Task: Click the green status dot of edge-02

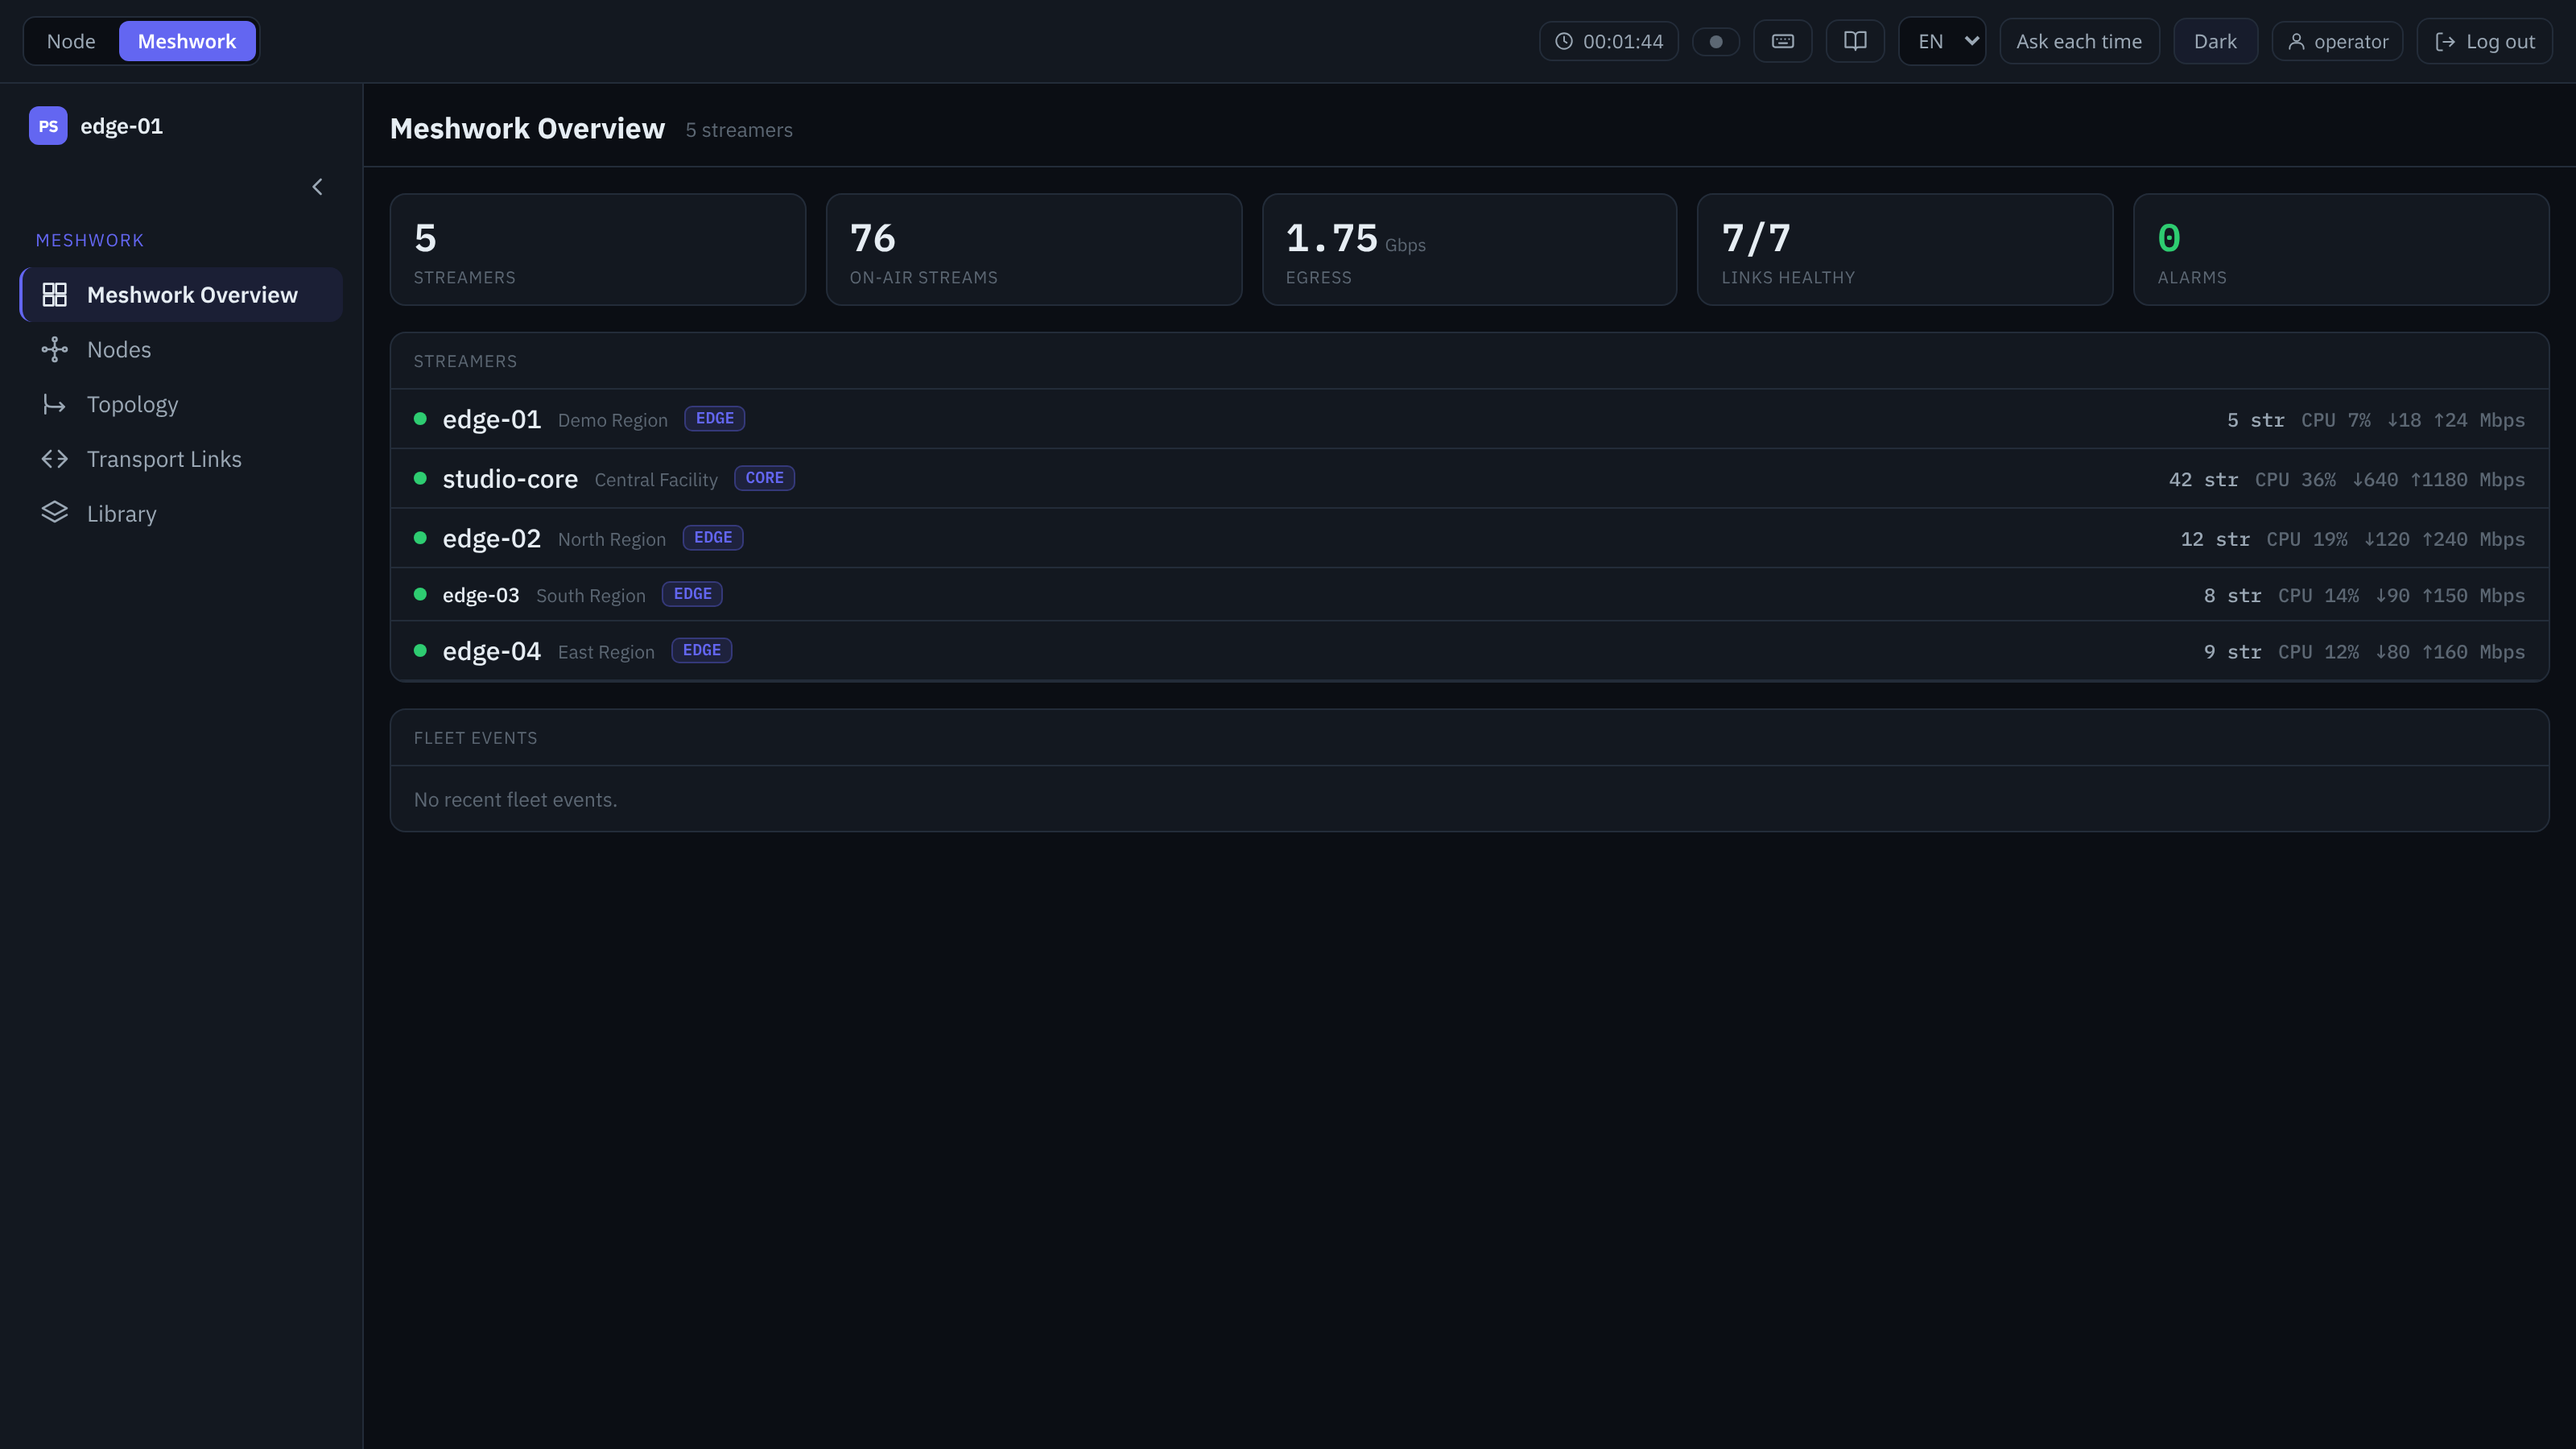Action: [420, 538]
